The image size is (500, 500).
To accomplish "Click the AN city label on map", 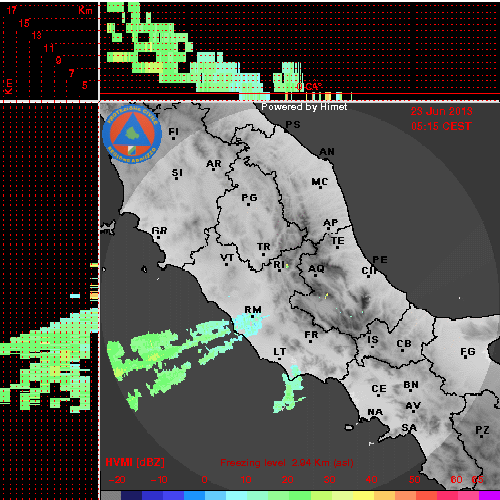I will pyautogui.click(x=327, y=152).
